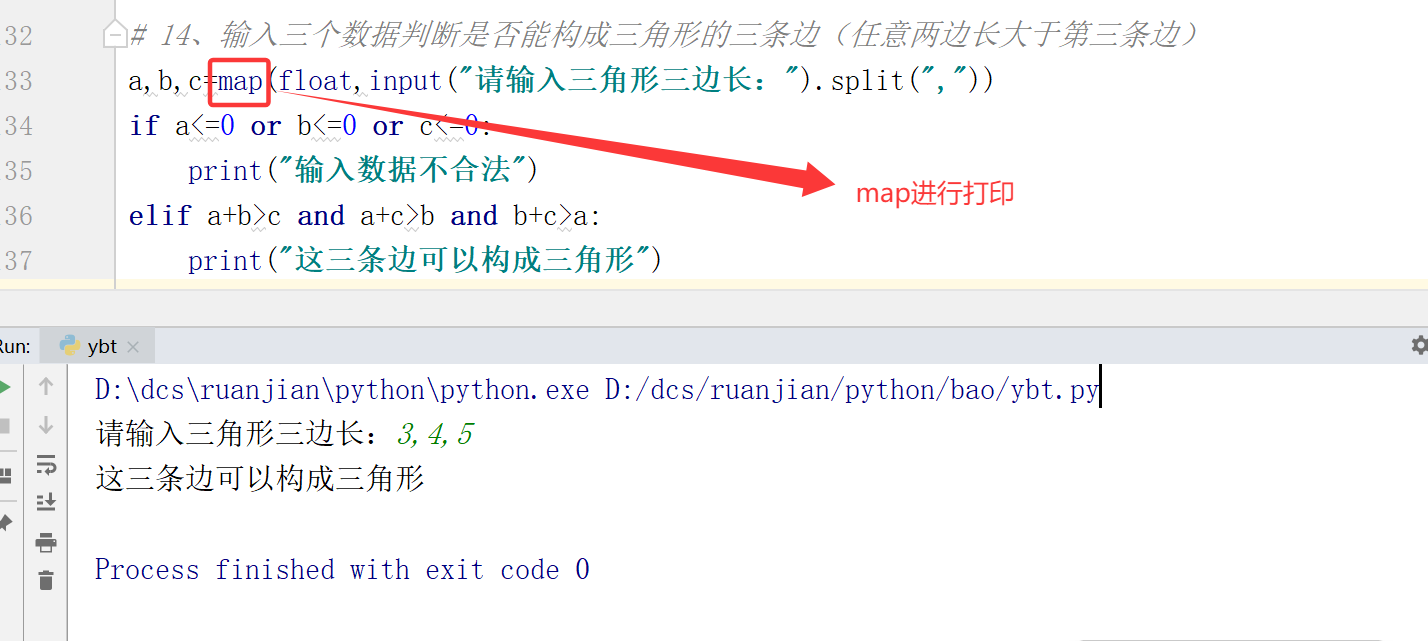Pin the Run tab with pin icon
The width and height of the screenshot is (1428, 641).
4,522
